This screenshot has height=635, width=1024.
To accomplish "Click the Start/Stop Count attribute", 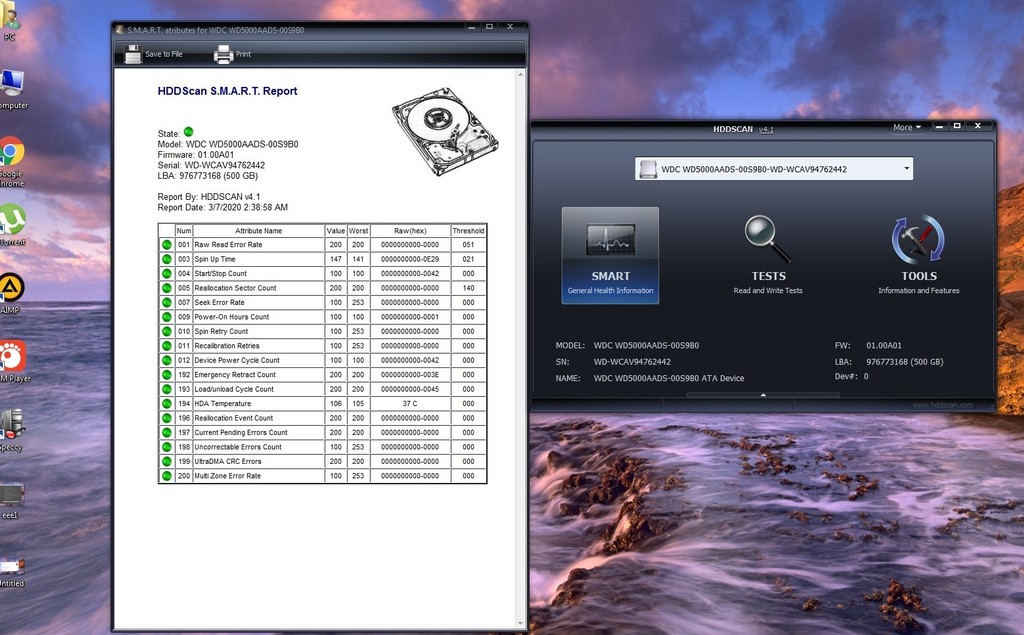I will pyautogui.click(x=221, y=274).
